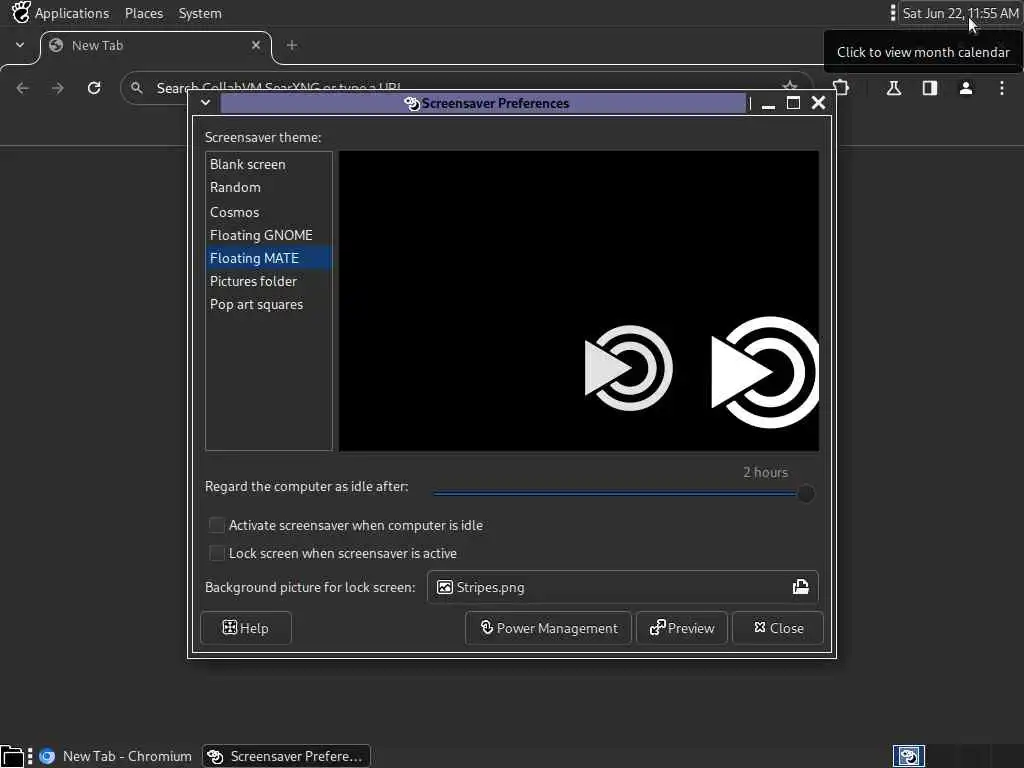The image size is (1024, 768).
Task: Open Chromium profile icon
Action: click(x=966, y=88)
